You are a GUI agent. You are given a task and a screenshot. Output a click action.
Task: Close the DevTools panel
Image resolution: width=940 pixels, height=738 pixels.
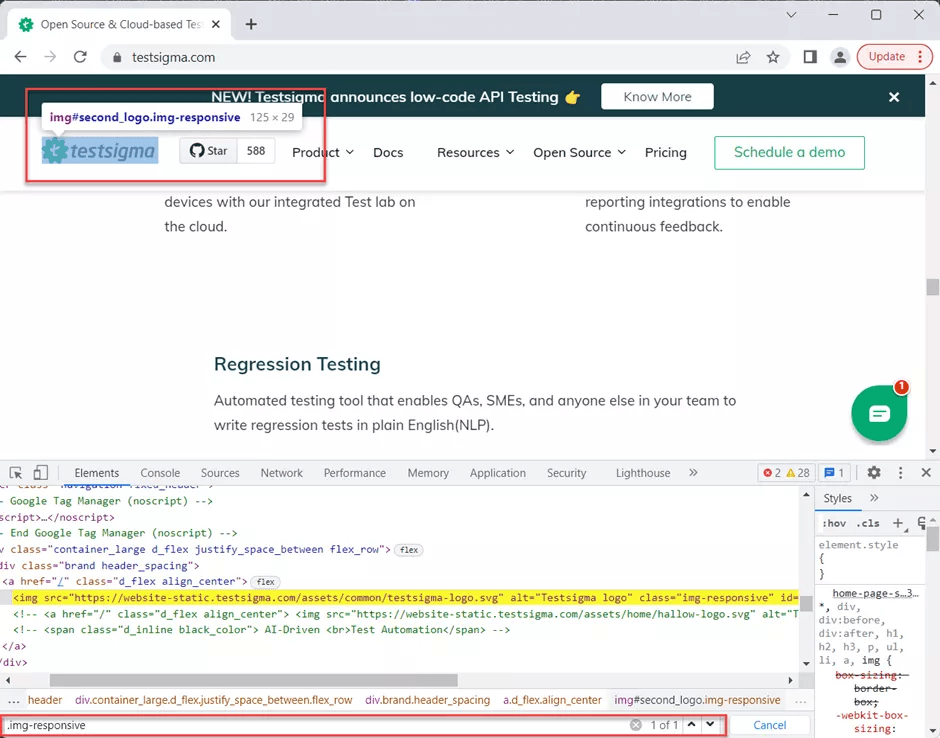[926, 472]
